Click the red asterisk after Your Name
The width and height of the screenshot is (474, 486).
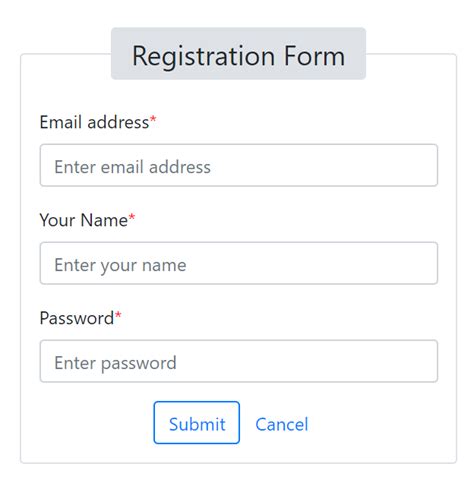[x=132, y=217]
